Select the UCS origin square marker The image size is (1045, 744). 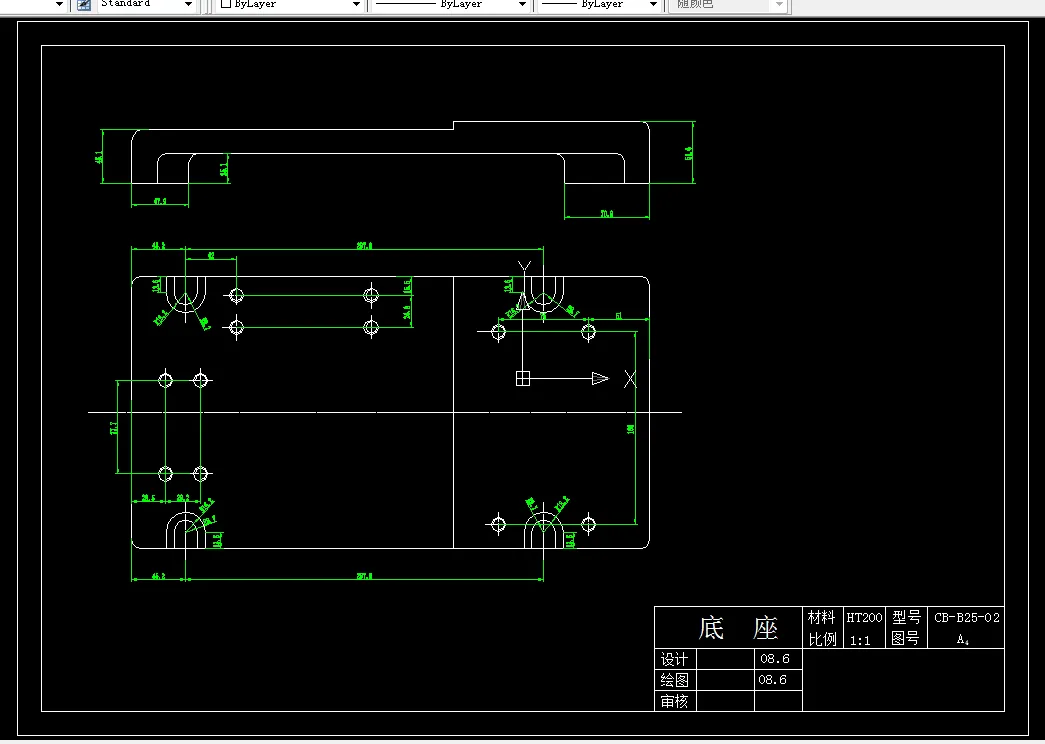[523, 379]
